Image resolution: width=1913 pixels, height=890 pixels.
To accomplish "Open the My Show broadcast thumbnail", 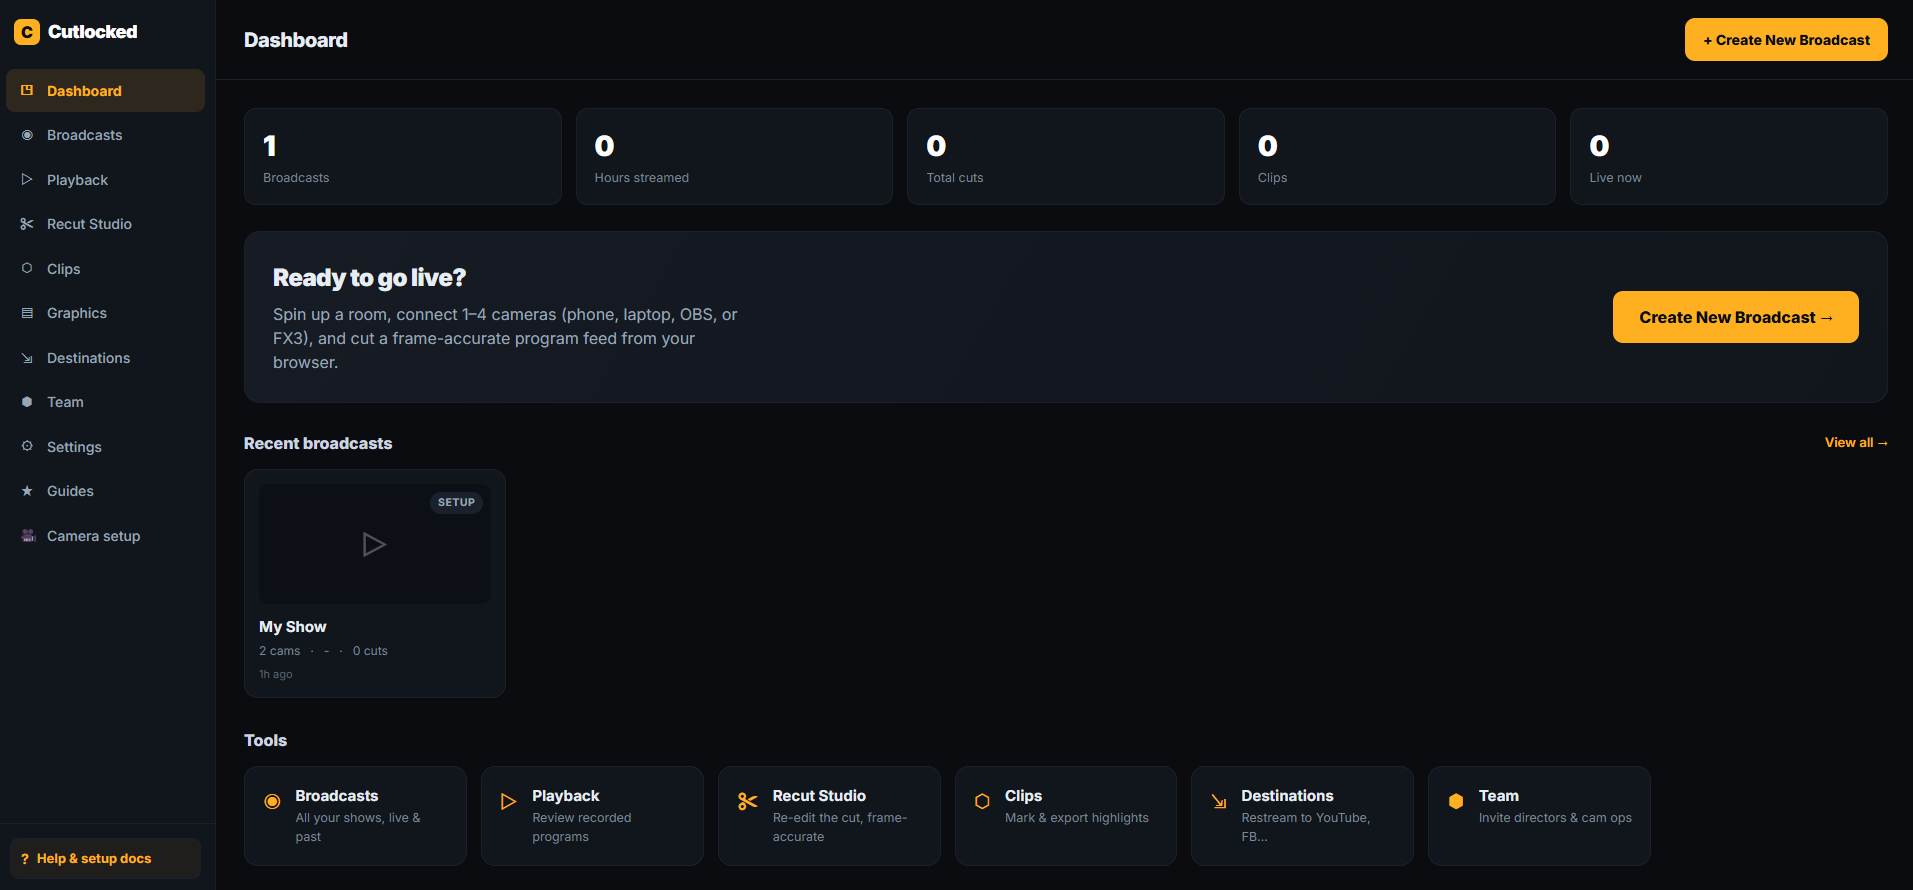I will (x=375, y=544).
